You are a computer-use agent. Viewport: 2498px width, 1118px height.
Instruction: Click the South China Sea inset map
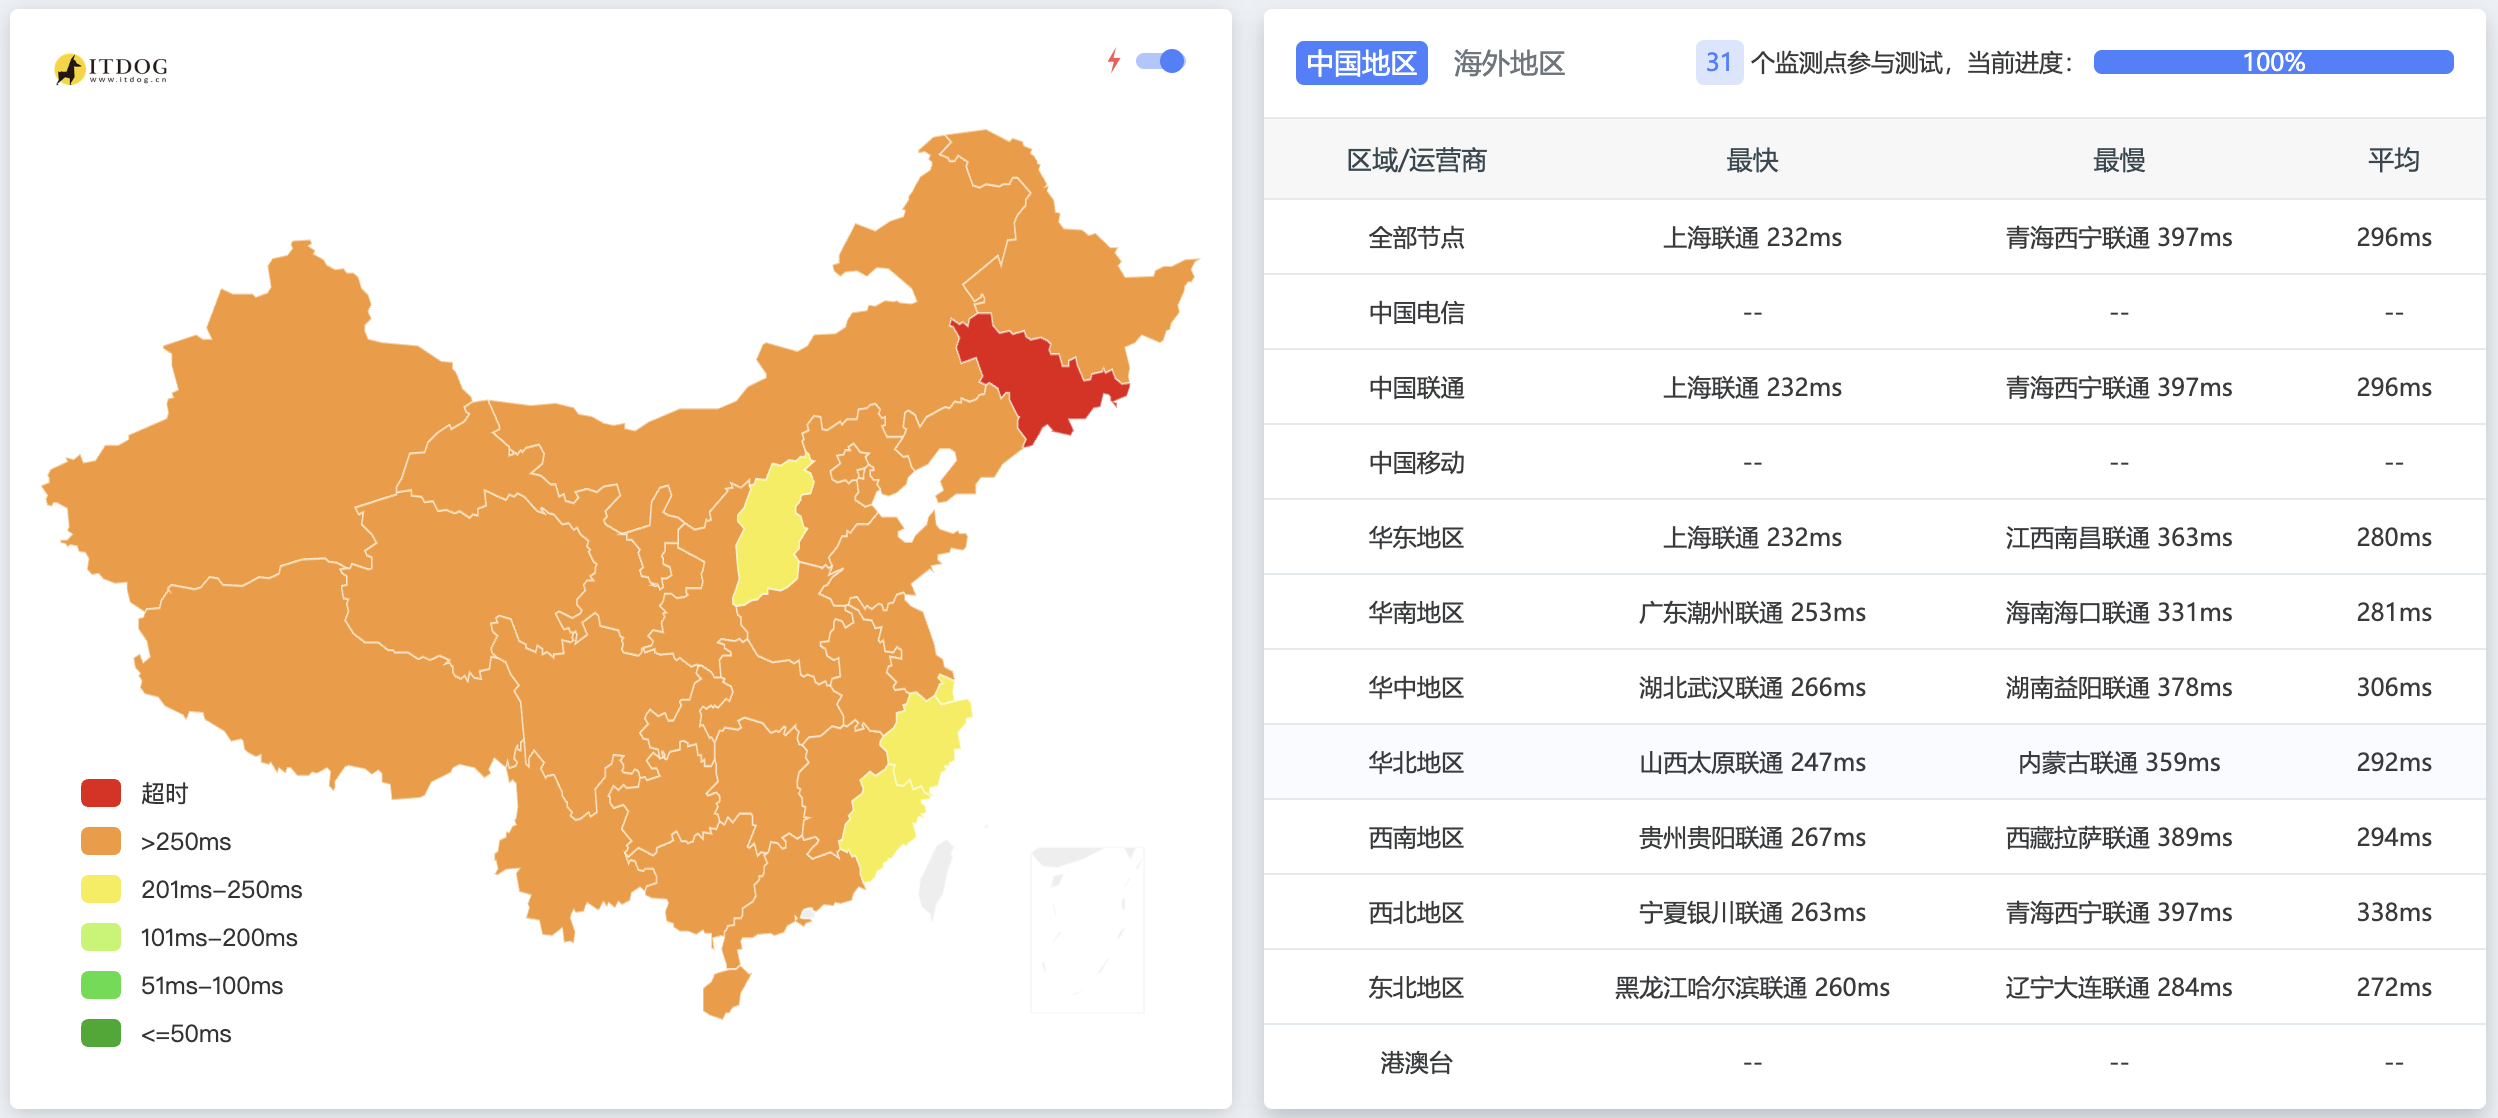[x=1087, y=930]
